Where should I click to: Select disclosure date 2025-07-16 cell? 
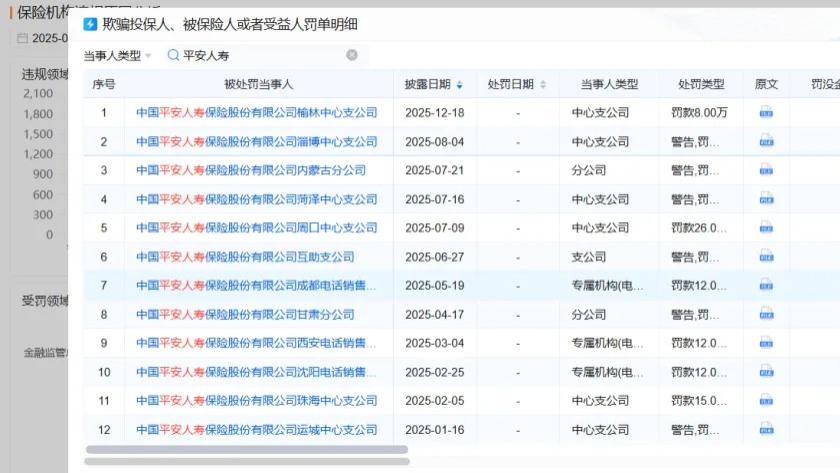click(434, 199)
